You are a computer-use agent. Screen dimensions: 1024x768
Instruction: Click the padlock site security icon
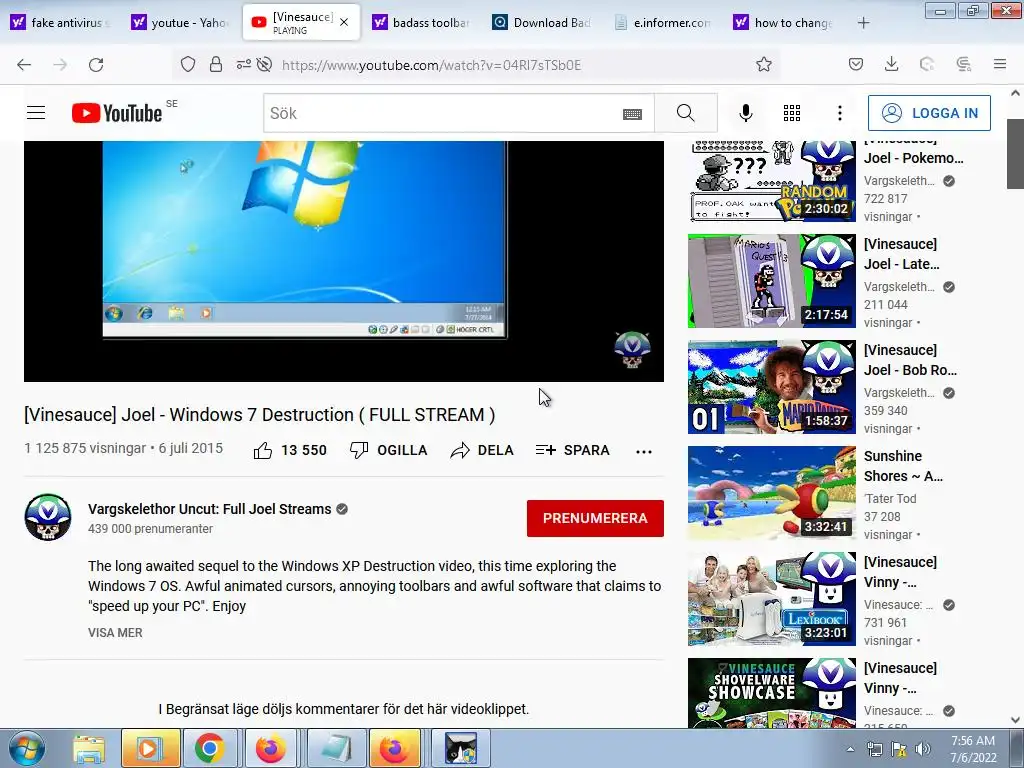point(216,65)
